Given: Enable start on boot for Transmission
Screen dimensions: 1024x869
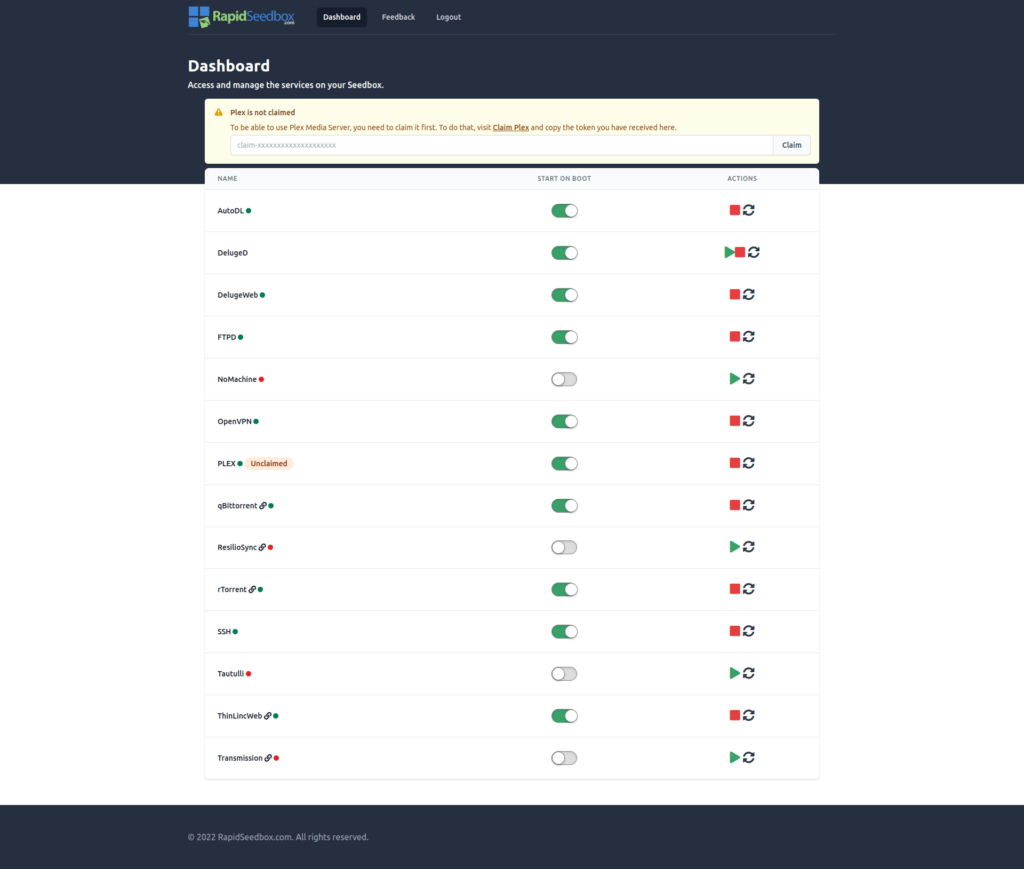Looking at the screenshot, I should coord(564,758).
